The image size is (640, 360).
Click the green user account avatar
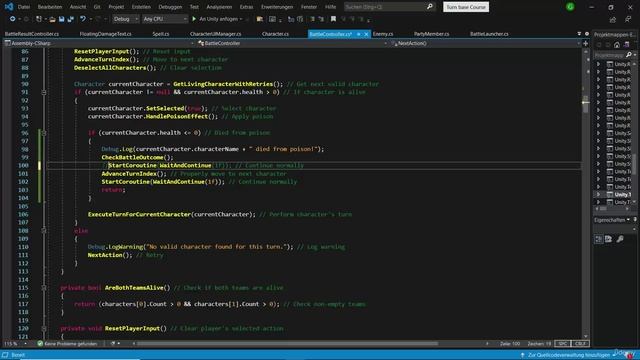pos(570,7)
